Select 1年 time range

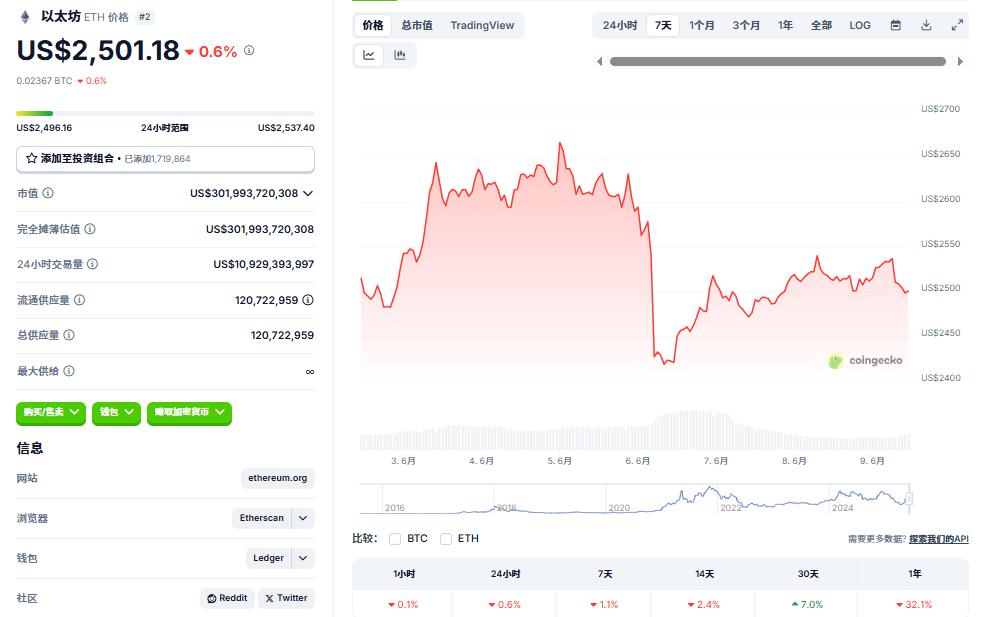point(786,25)
